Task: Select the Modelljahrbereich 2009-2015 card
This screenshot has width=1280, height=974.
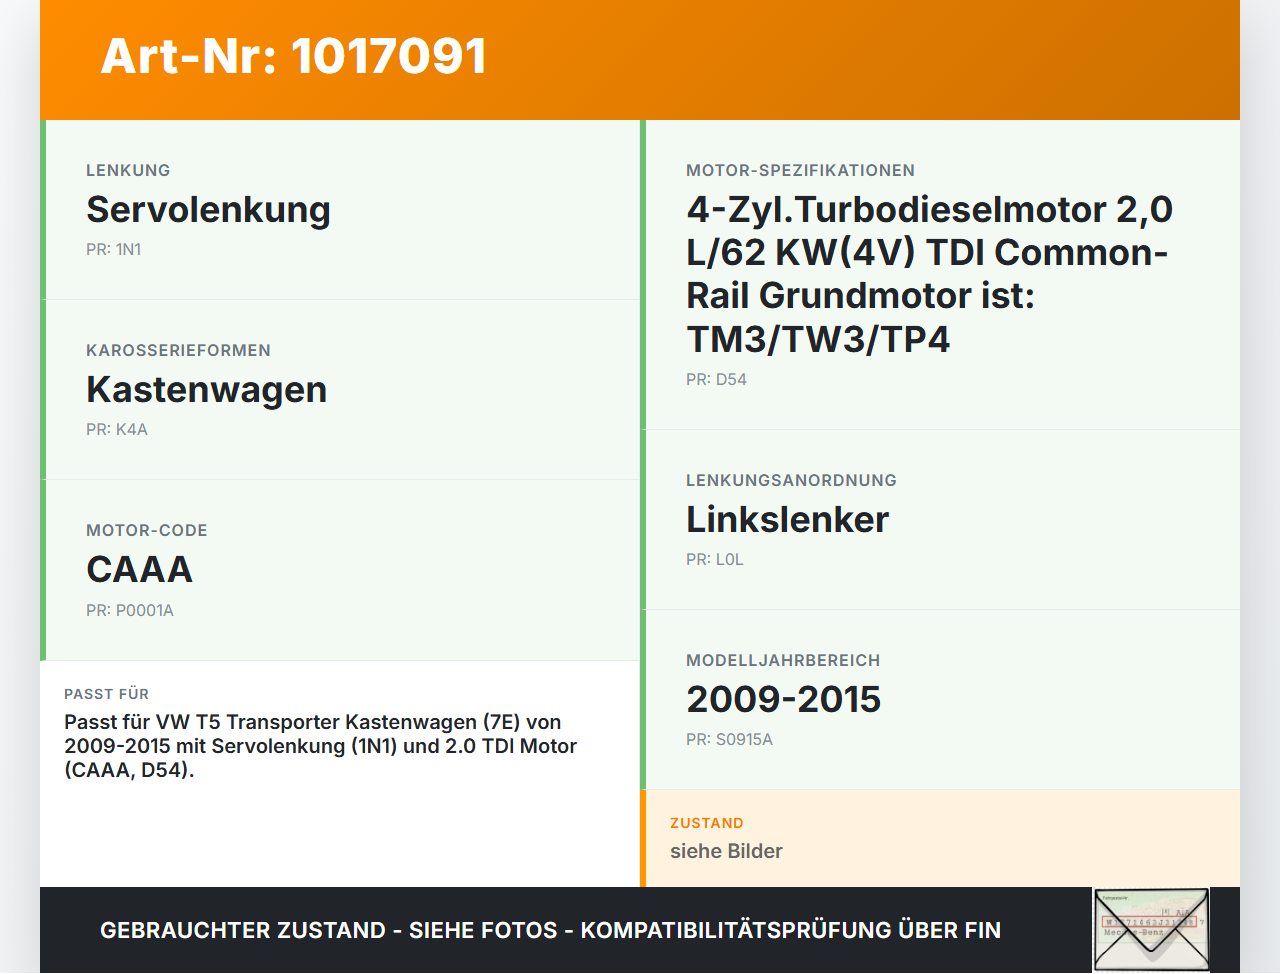Action: (940, 698)
